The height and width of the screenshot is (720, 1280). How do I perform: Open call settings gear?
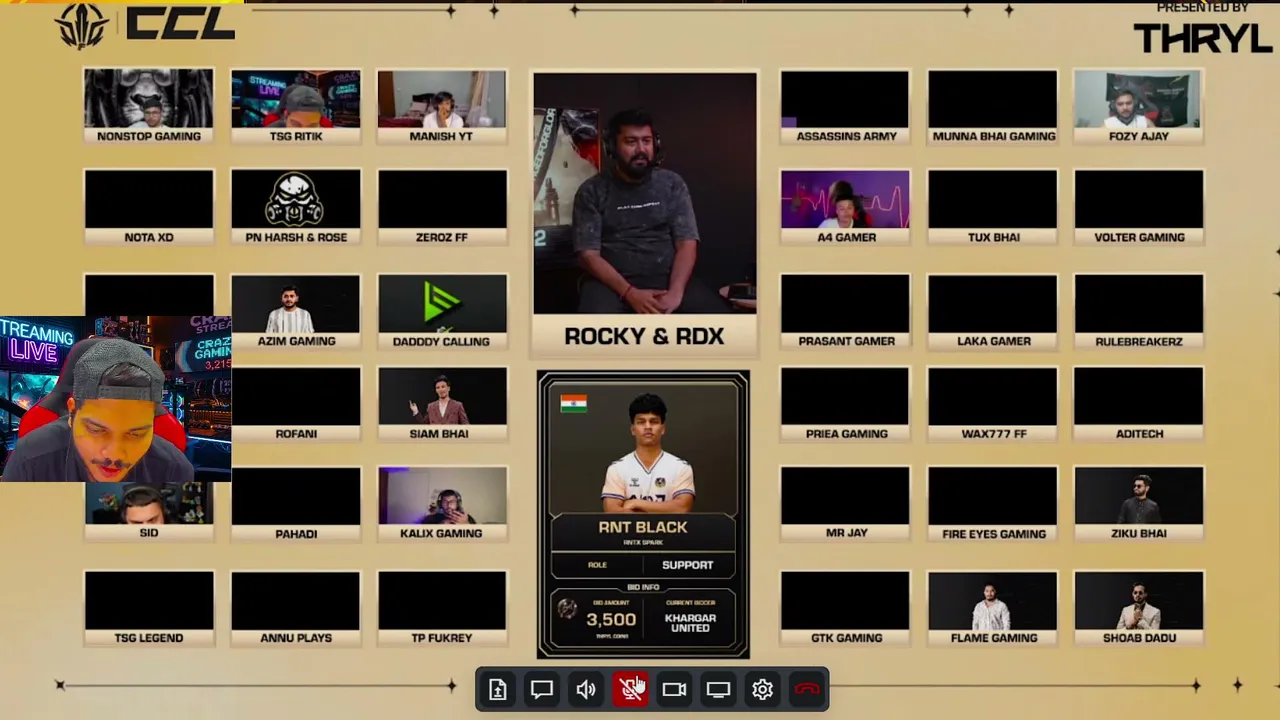762,689
